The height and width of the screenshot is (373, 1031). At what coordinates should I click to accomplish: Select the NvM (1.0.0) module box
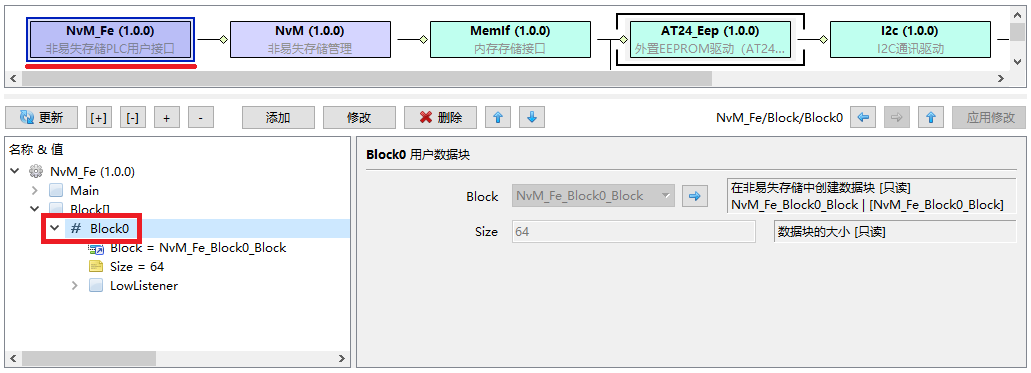tap(310, 39)
